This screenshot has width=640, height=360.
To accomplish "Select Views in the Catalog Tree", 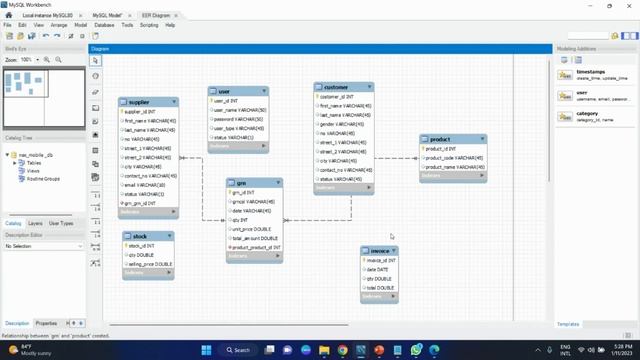I will [x=33, y=171].
